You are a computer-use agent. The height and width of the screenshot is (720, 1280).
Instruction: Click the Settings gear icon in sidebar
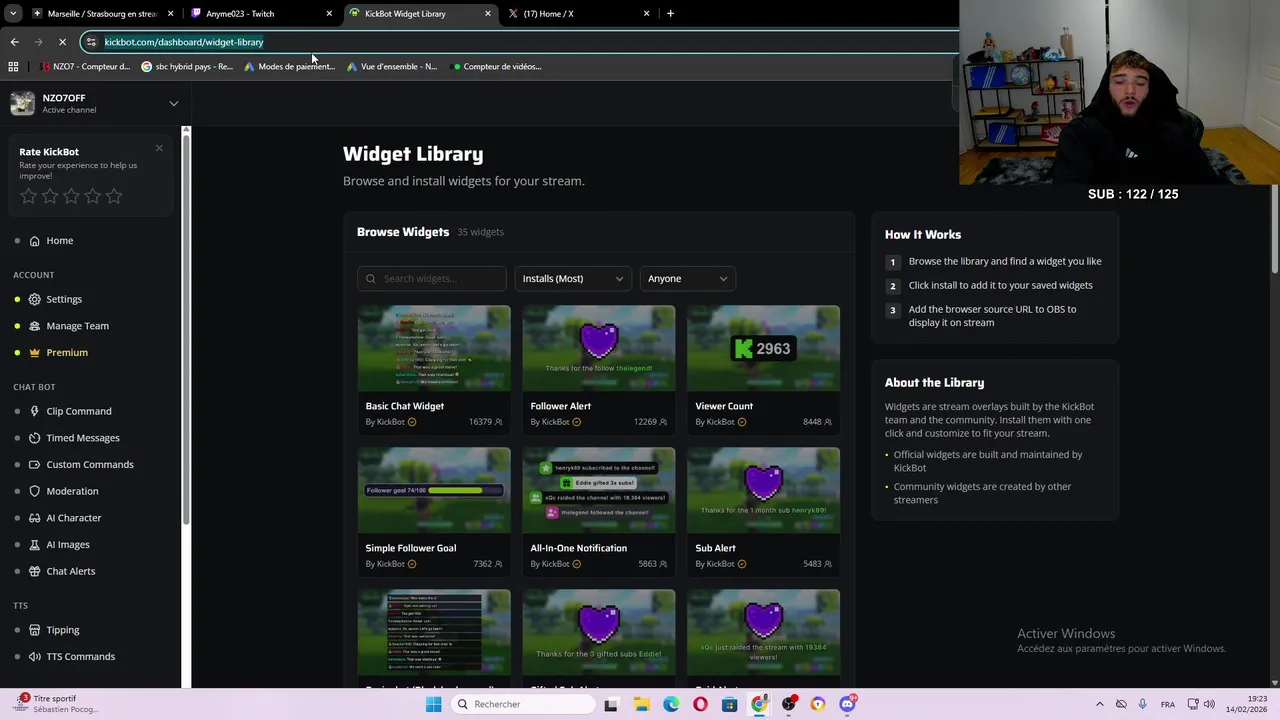(35, 299)
